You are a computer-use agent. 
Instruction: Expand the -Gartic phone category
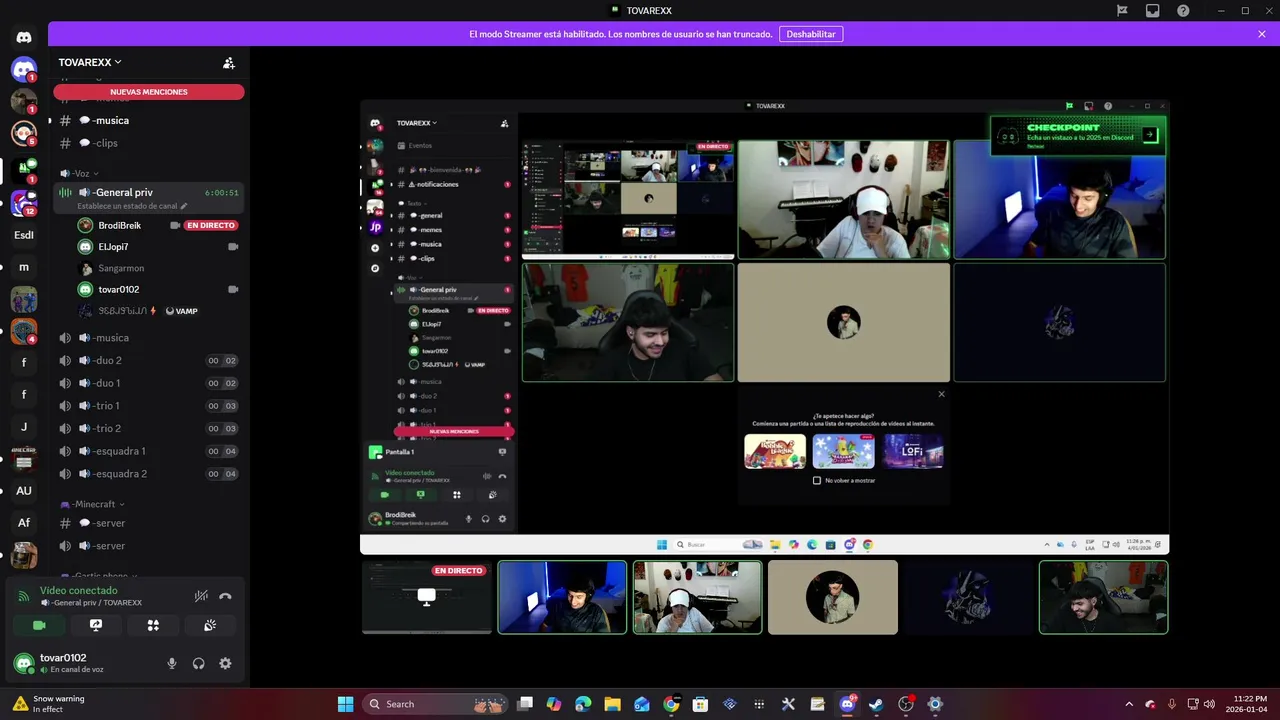pyautogui.click(x=98, y=576)
